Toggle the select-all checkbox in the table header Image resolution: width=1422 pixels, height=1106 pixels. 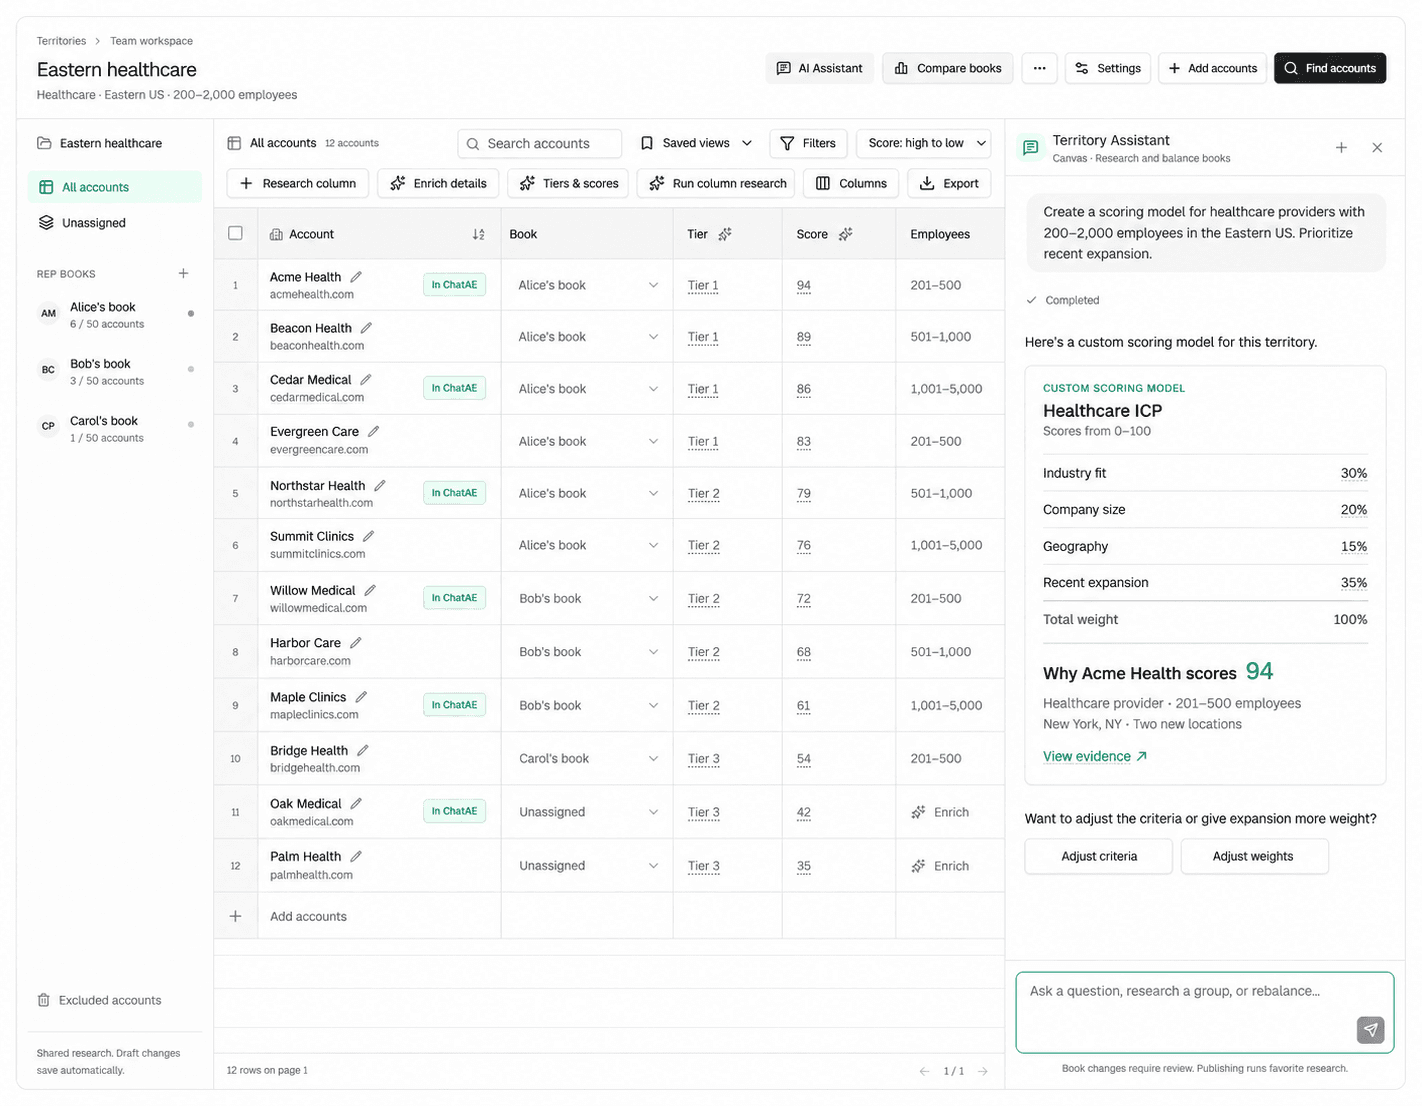coord(236,233)
